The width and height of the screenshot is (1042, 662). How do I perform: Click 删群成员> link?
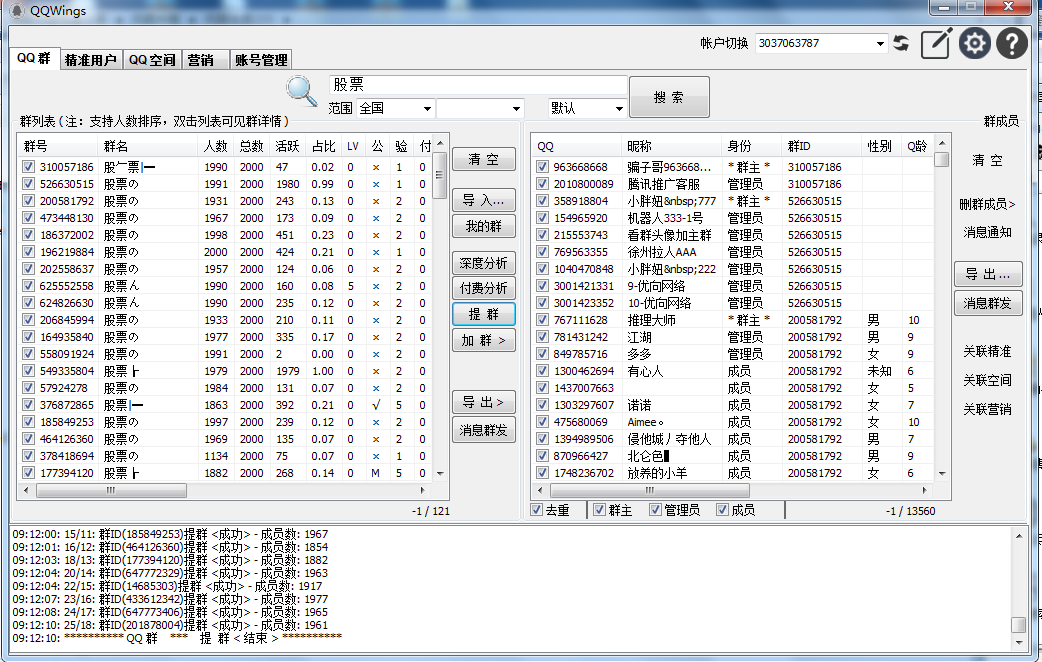[x=987, y=204]
